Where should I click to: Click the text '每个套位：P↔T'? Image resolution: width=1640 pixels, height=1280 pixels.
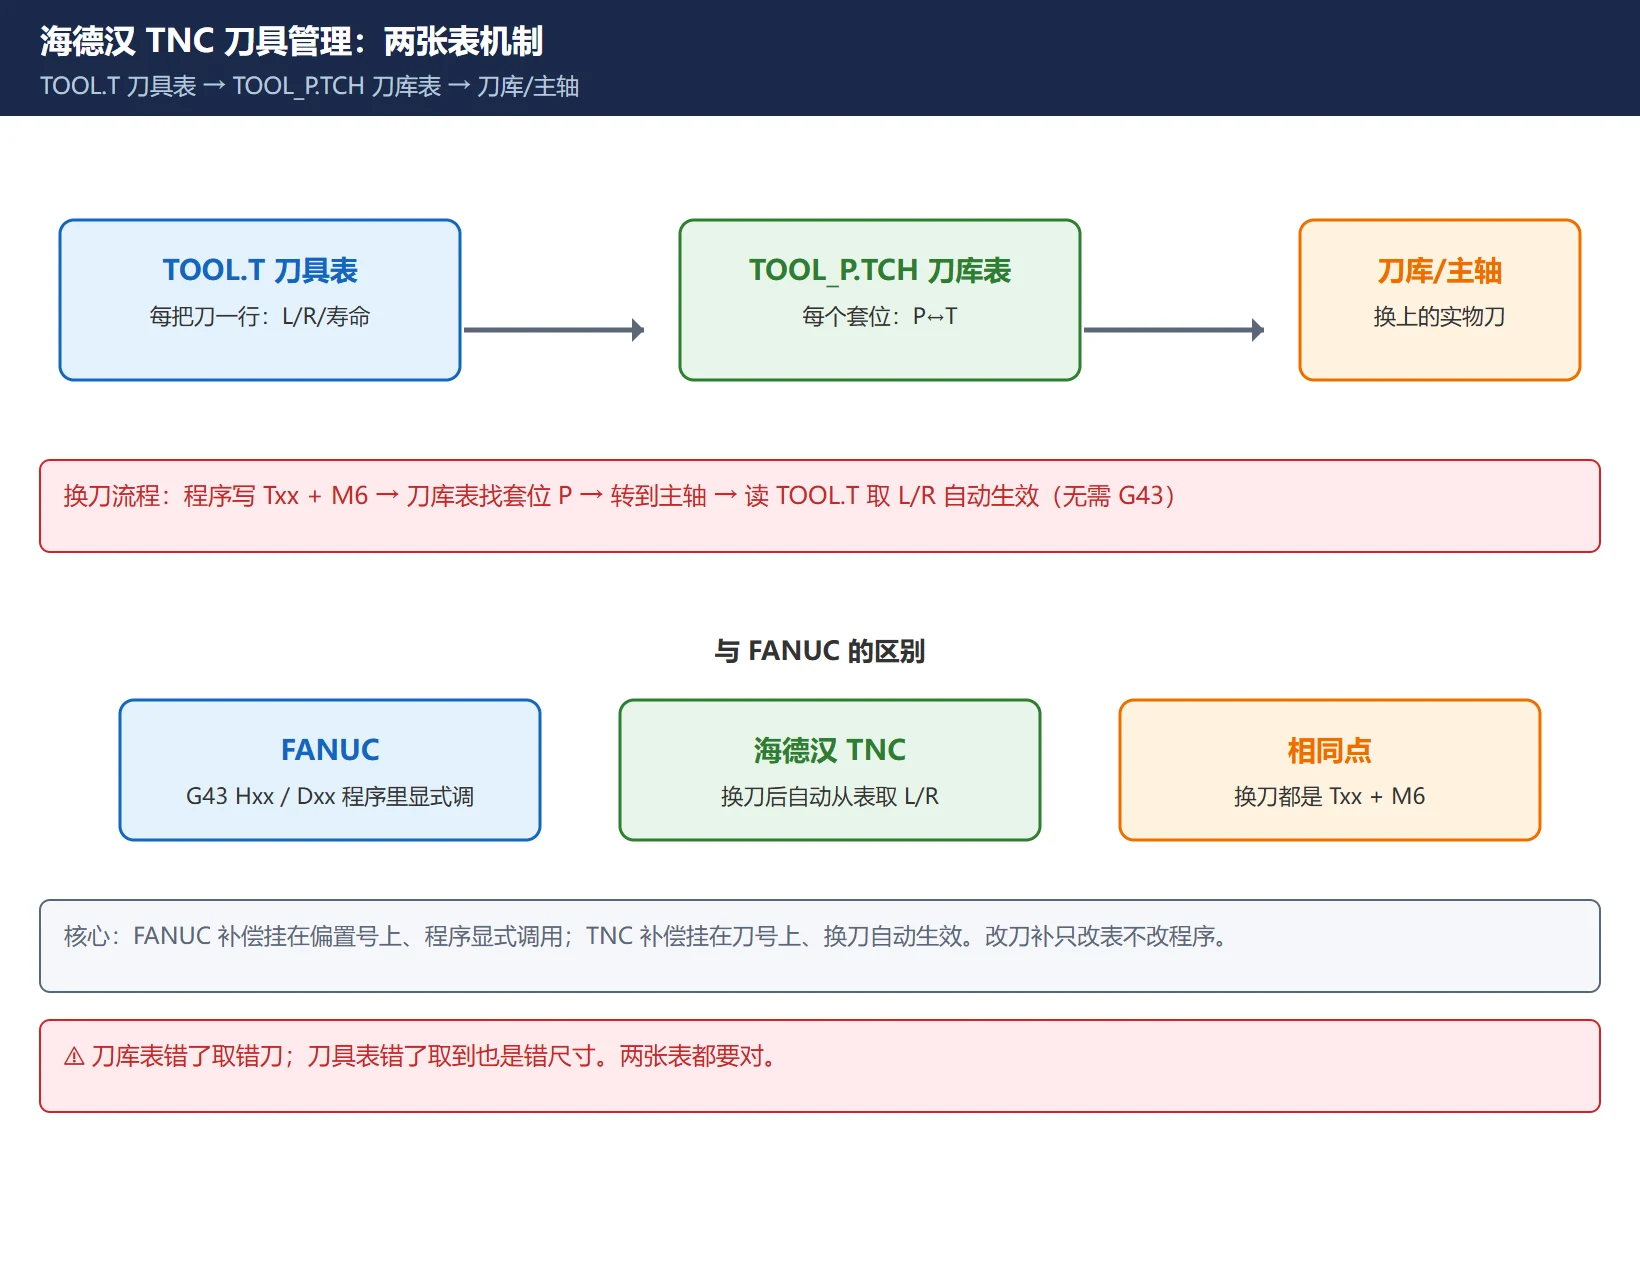click(880, 317)
